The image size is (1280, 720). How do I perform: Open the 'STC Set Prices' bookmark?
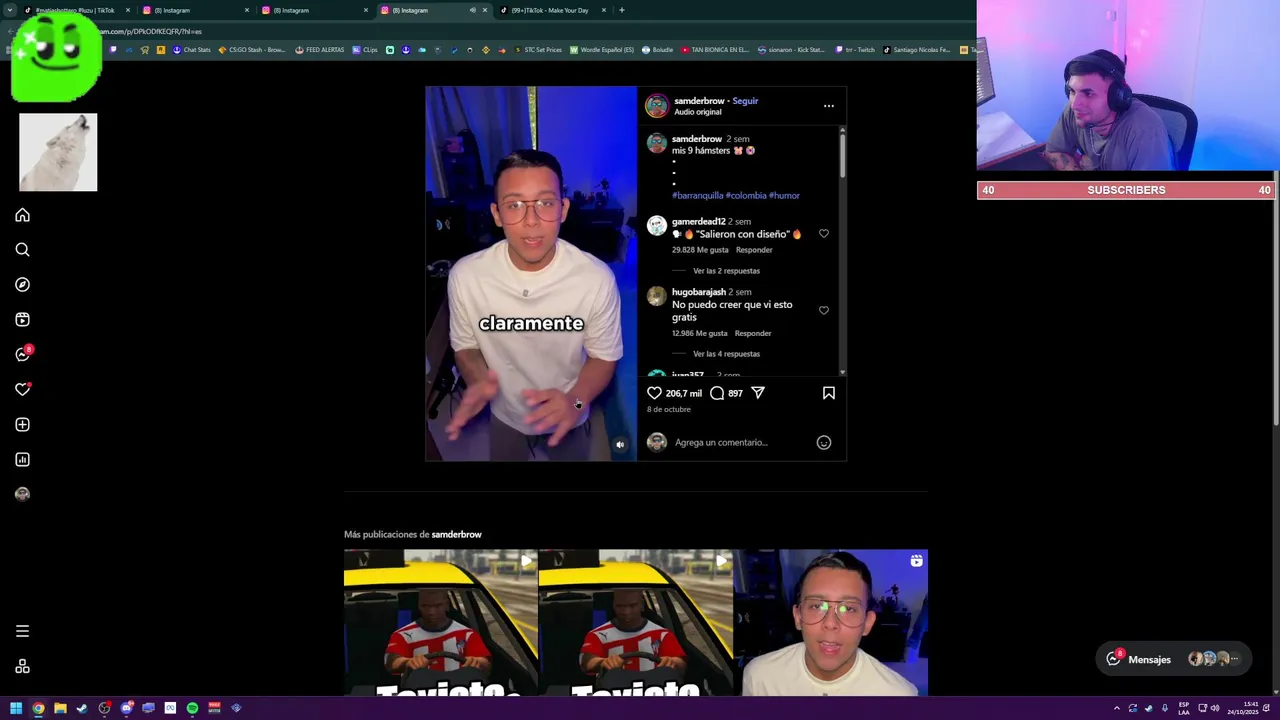coord(538,50)
